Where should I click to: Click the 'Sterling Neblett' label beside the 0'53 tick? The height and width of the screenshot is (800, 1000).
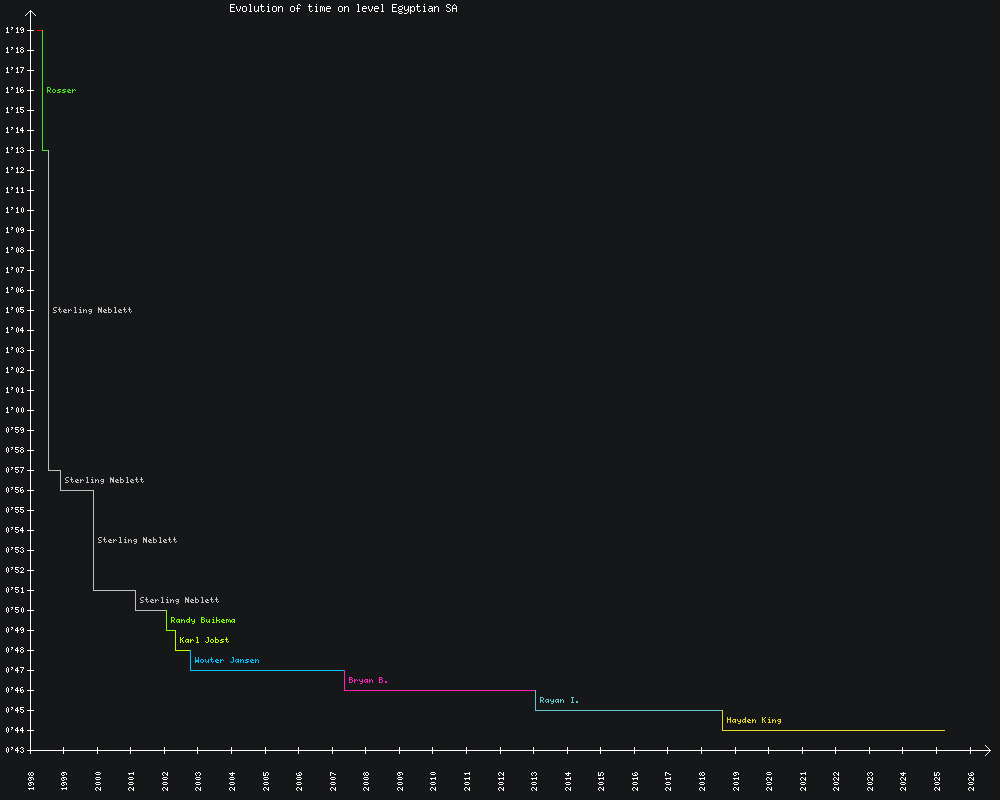(137, 541)
